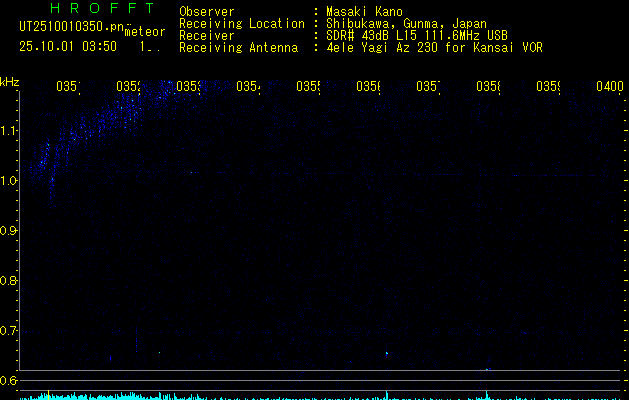Click the 0357 time axis label
This screenshot has width=629, height=400.
[x=428, y=86]
